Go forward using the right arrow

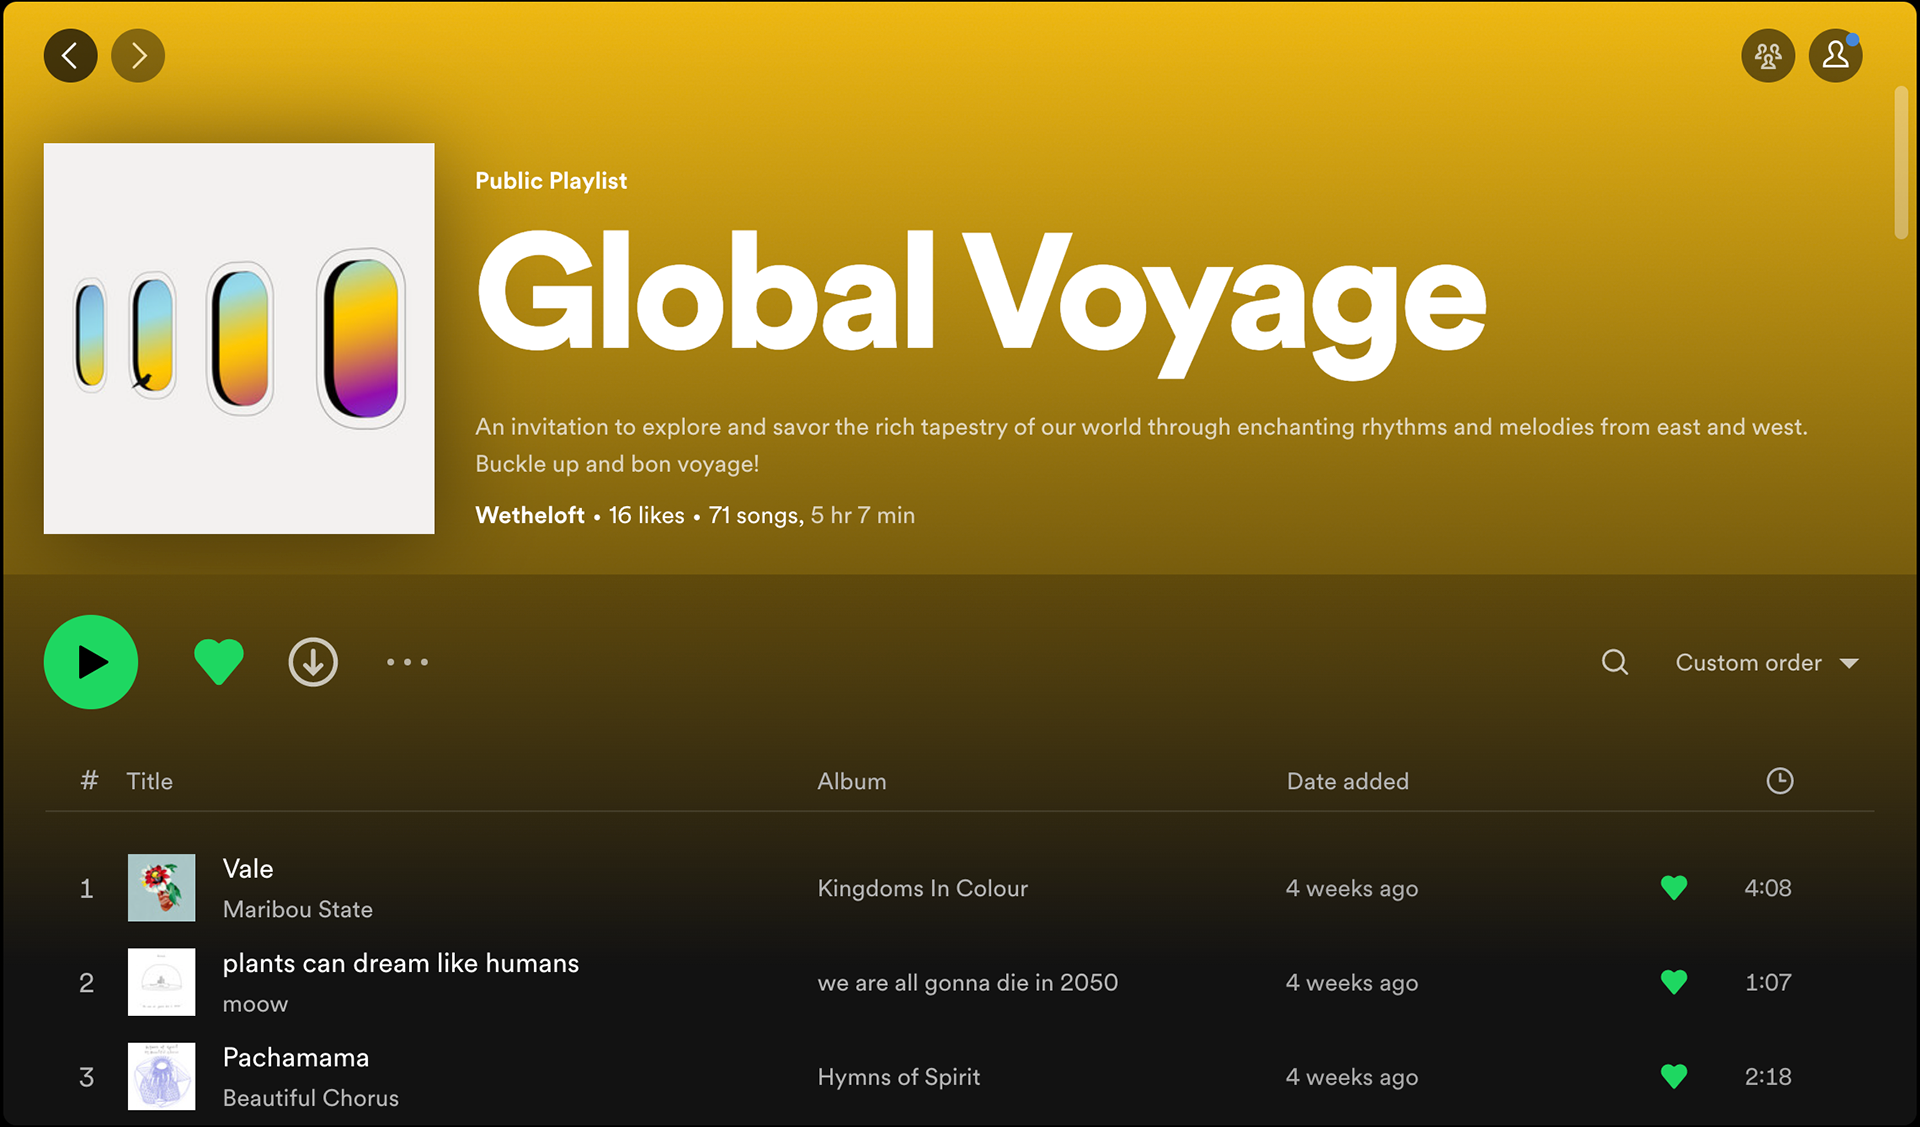pyautogui.click(x=138, y=56)
